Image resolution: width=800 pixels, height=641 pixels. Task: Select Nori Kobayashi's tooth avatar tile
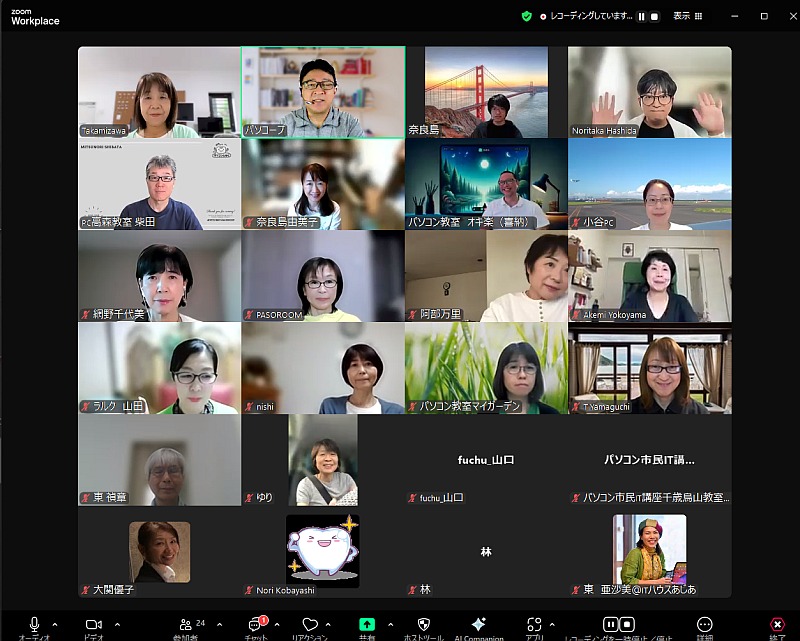point(322,551)
